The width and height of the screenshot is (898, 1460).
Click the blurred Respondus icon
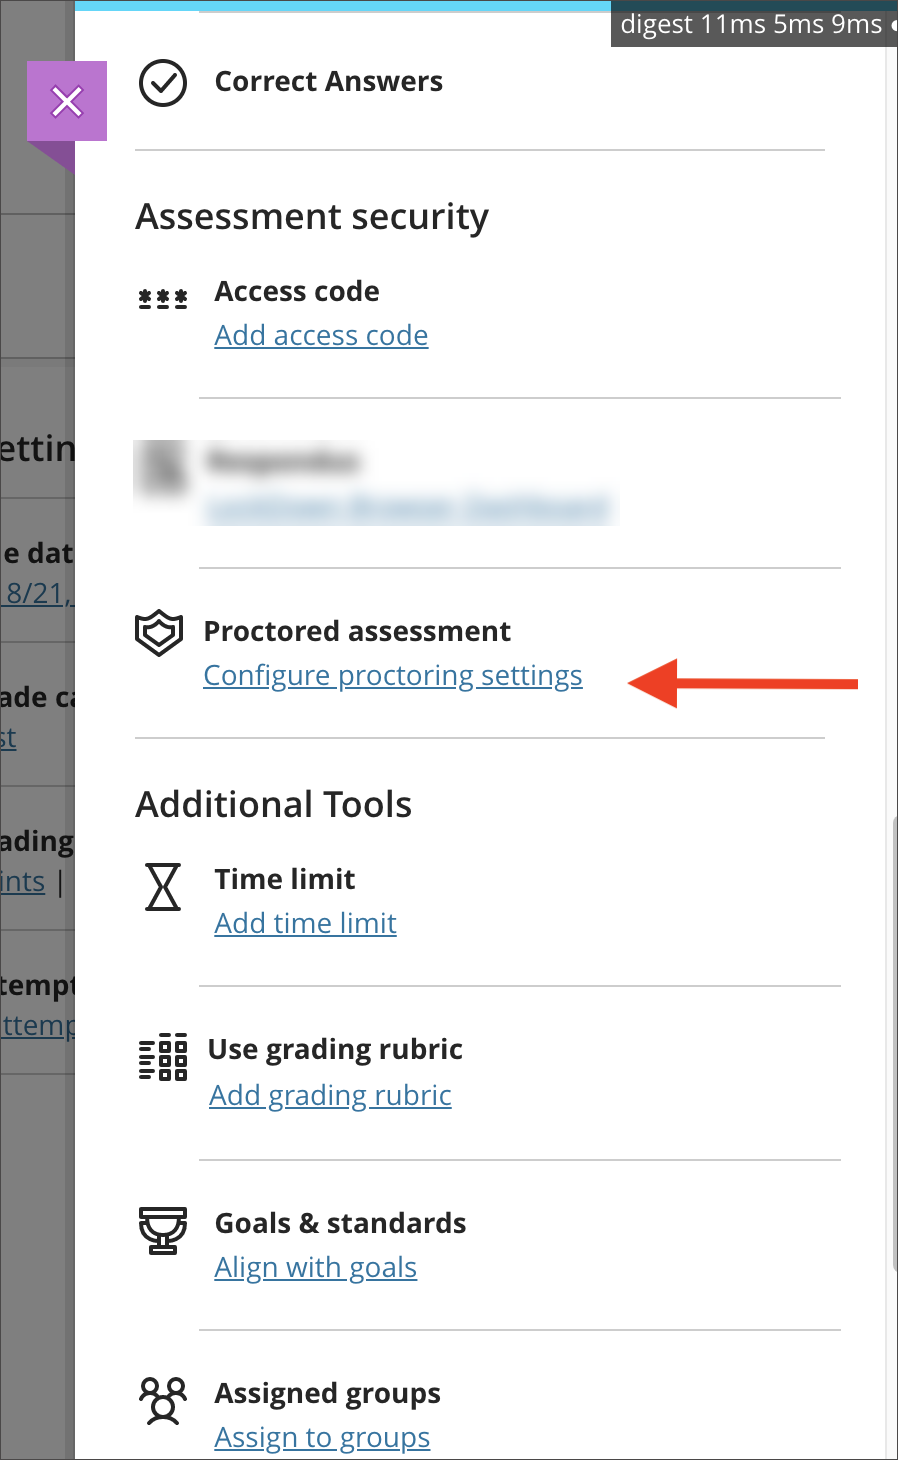[x=163, y=467]
